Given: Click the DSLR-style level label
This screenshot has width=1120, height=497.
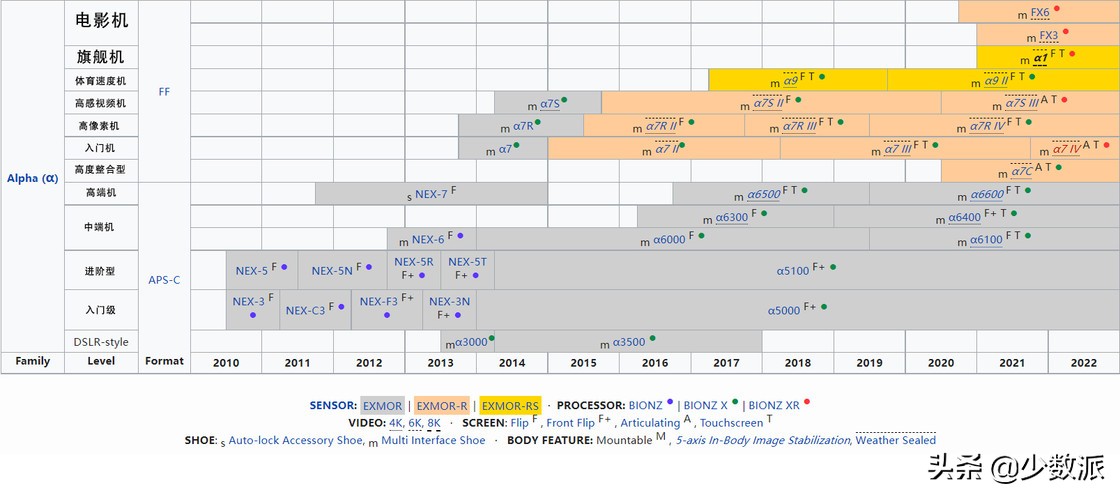Looking at the screenshot, I should pyautogui.click(x=101, y=341).
